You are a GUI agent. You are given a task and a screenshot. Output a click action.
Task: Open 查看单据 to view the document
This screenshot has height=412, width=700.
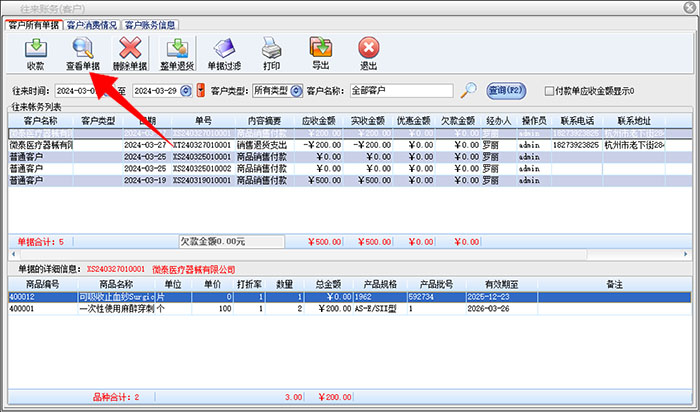pyautogui.click(x=83, y=52)
